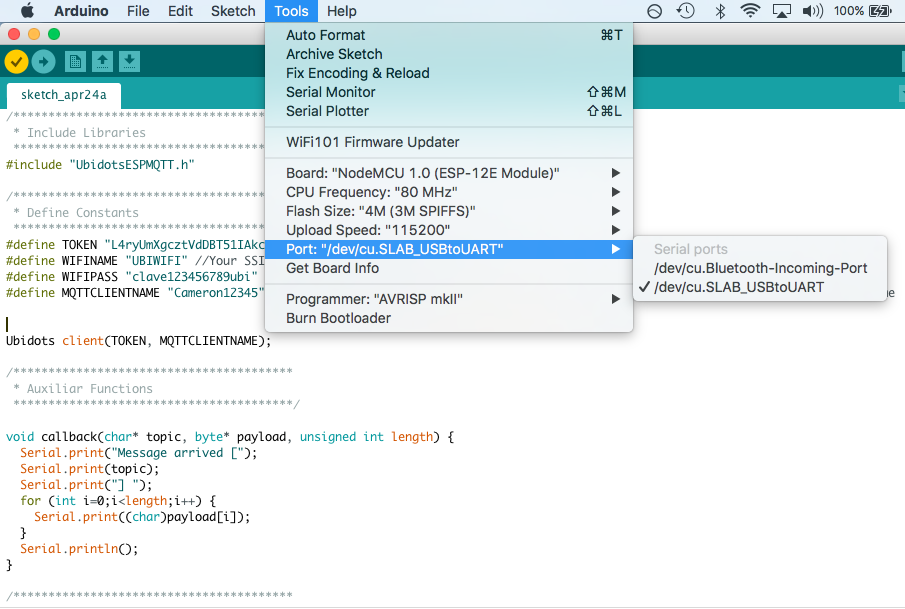Click the Save sketch down-arrow icon
This screenshot has height=609, width=905.
tap(129, 61)
